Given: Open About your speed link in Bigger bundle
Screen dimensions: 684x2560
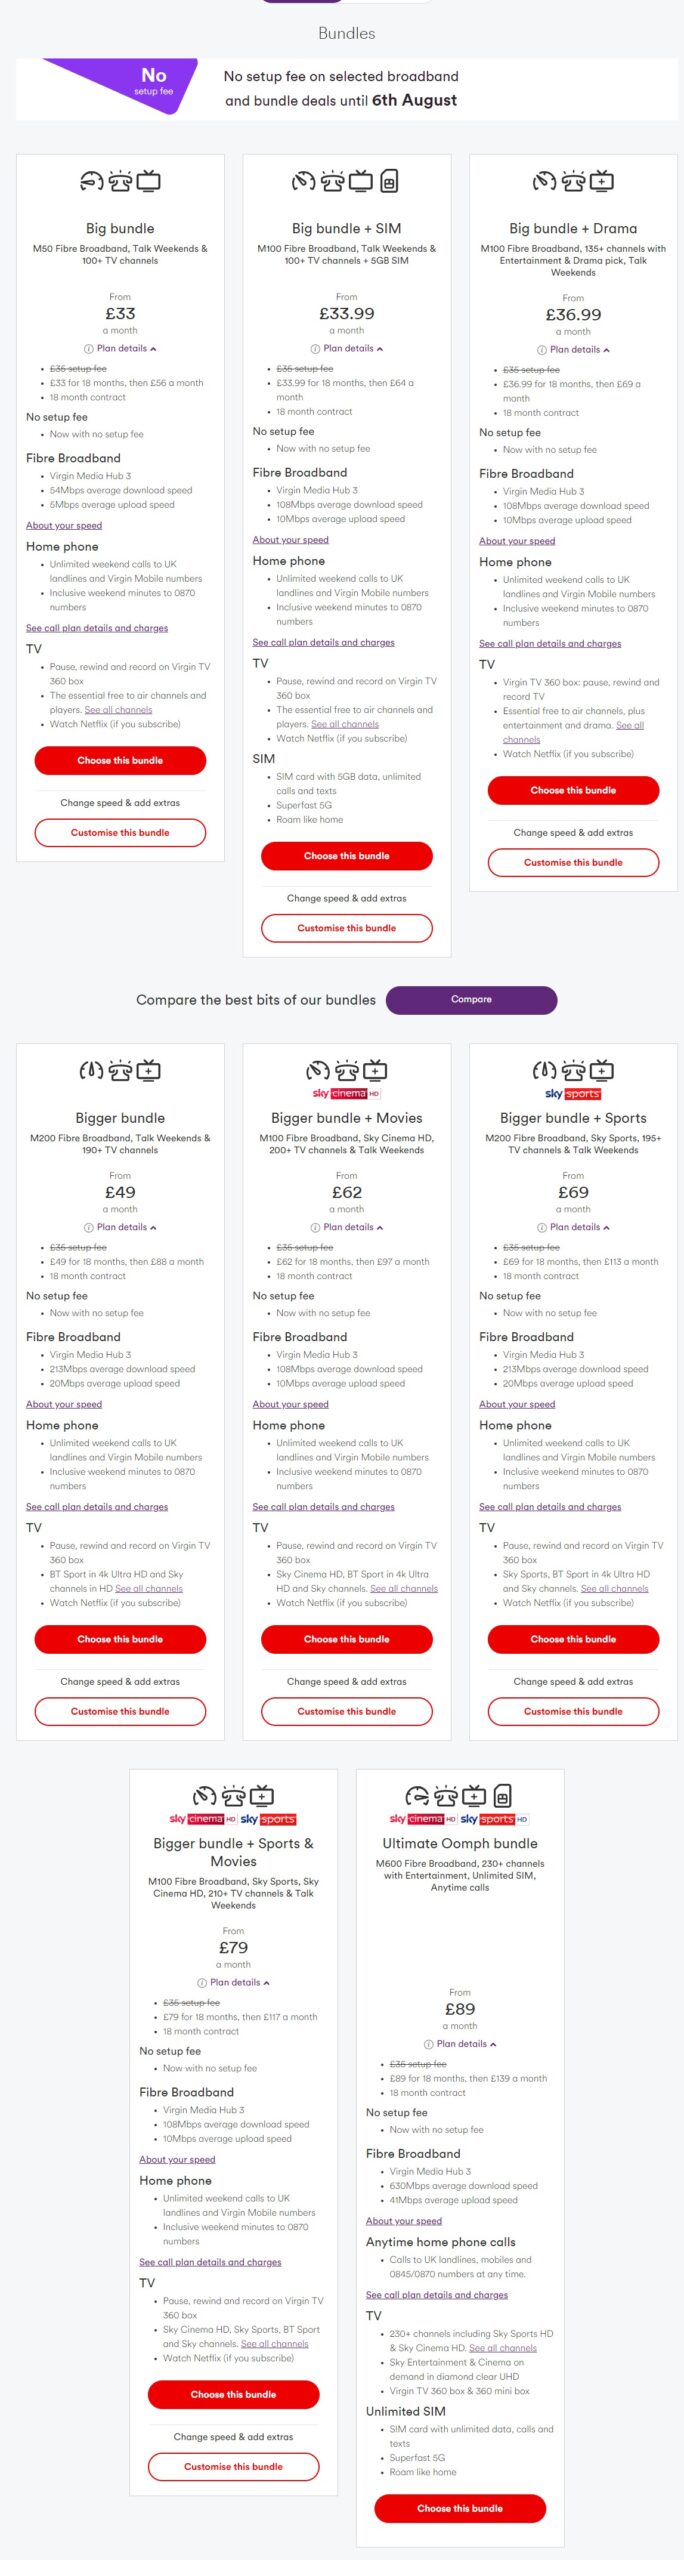Looking at the screenshot, I should coord(64,1404).
